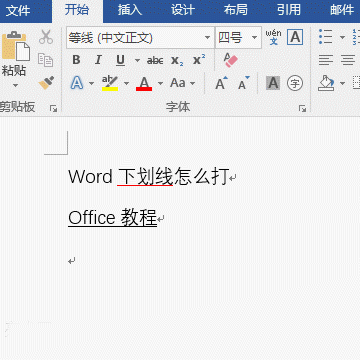The width and height of the screenshot is (360, 360).
Task: Switch to the 开始 tab
Action: [77, 11]
